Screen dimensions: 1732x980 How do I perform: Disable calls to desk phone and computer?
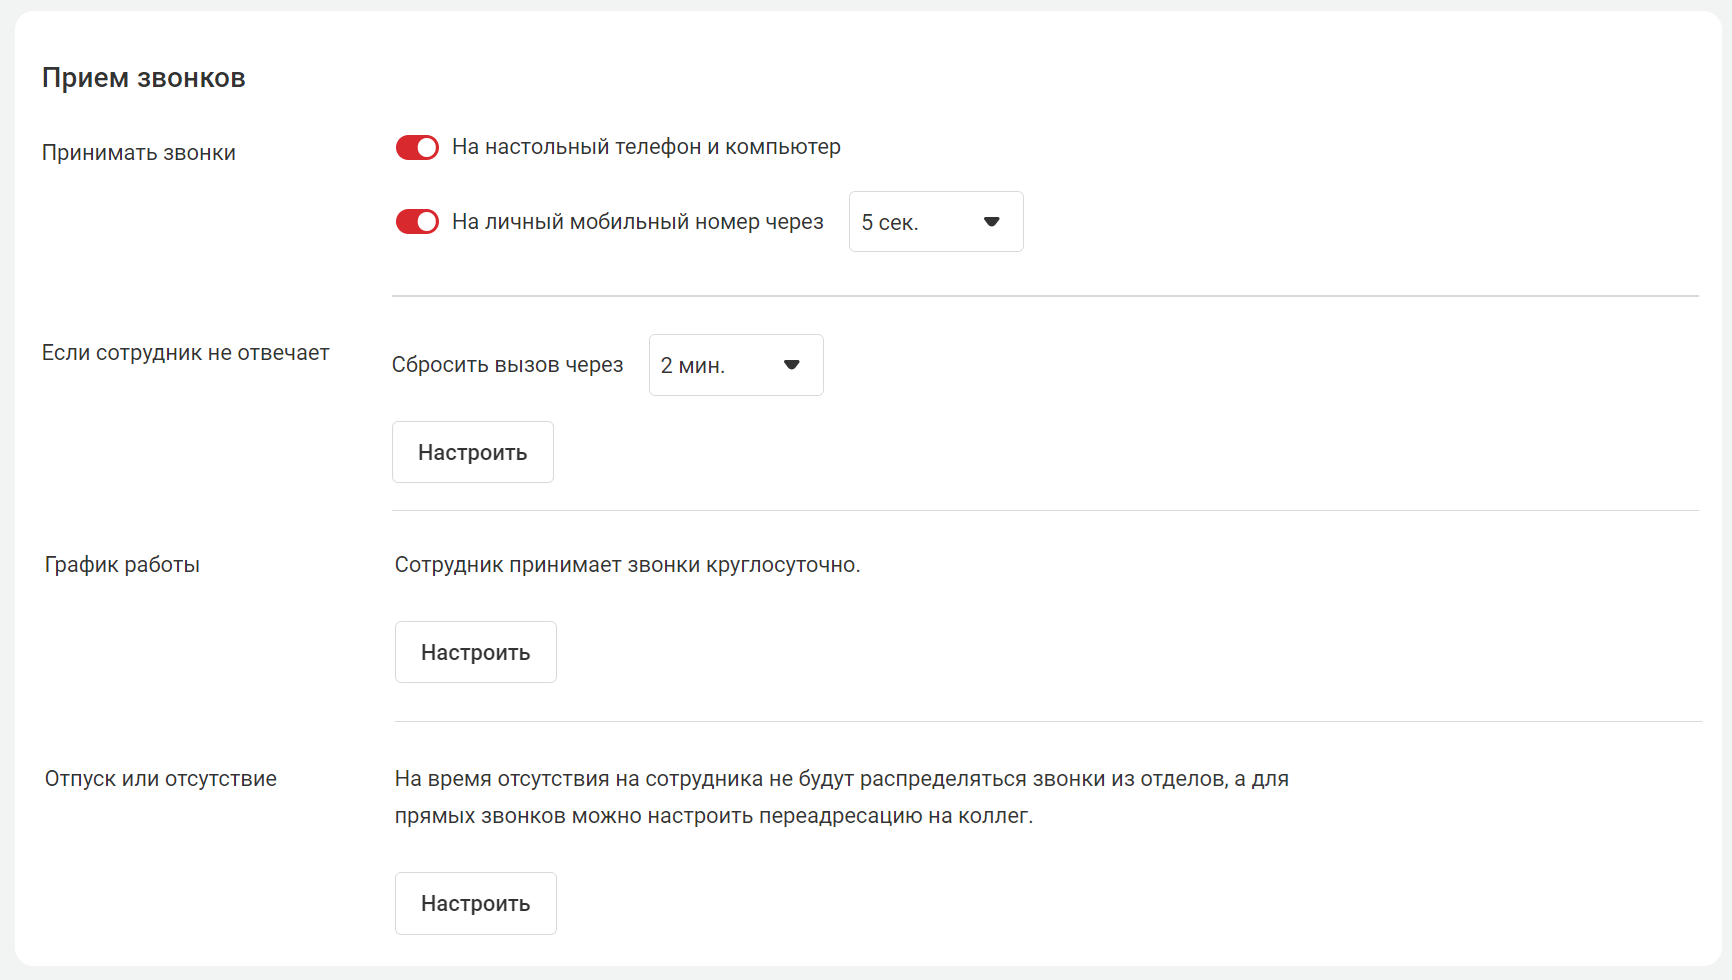417,148
